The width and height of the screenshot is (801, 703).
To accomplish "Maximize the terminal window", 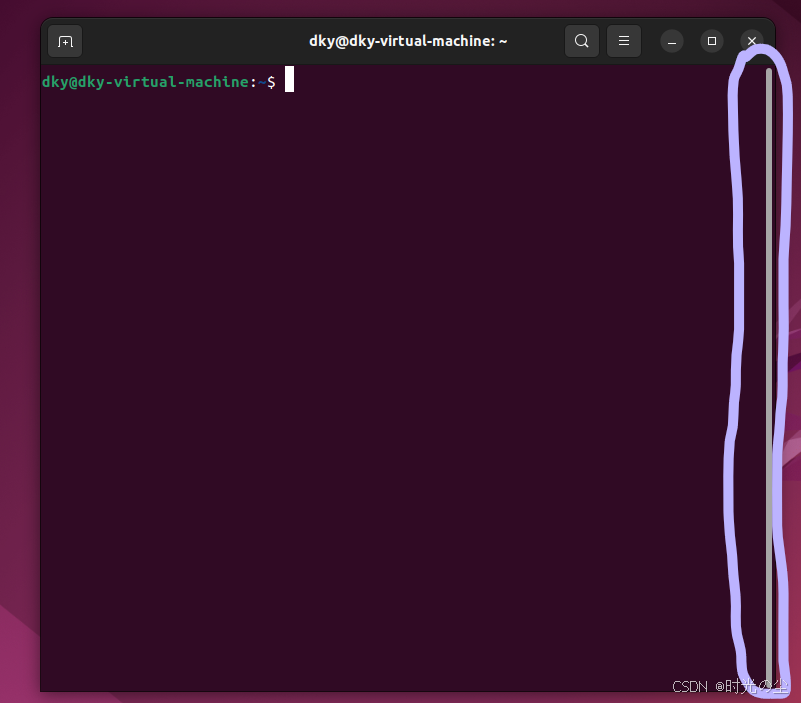I will coord(711,41).
